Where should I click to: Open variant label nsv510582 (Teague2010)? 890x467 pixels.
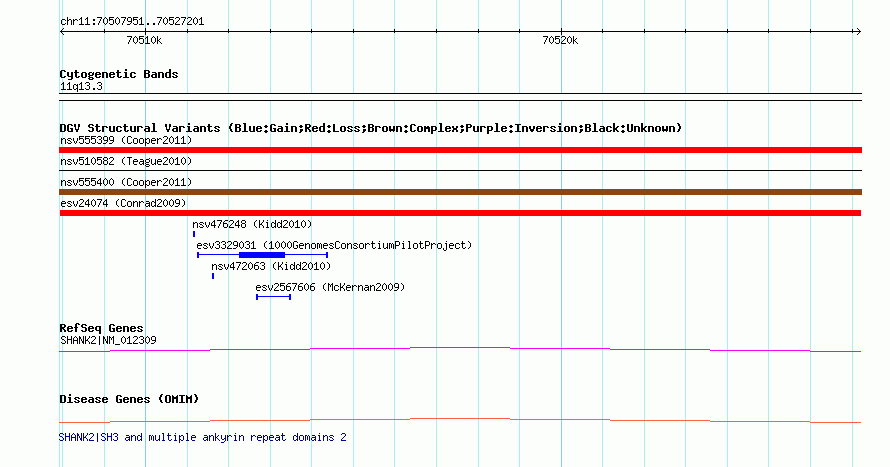[126, 161]
